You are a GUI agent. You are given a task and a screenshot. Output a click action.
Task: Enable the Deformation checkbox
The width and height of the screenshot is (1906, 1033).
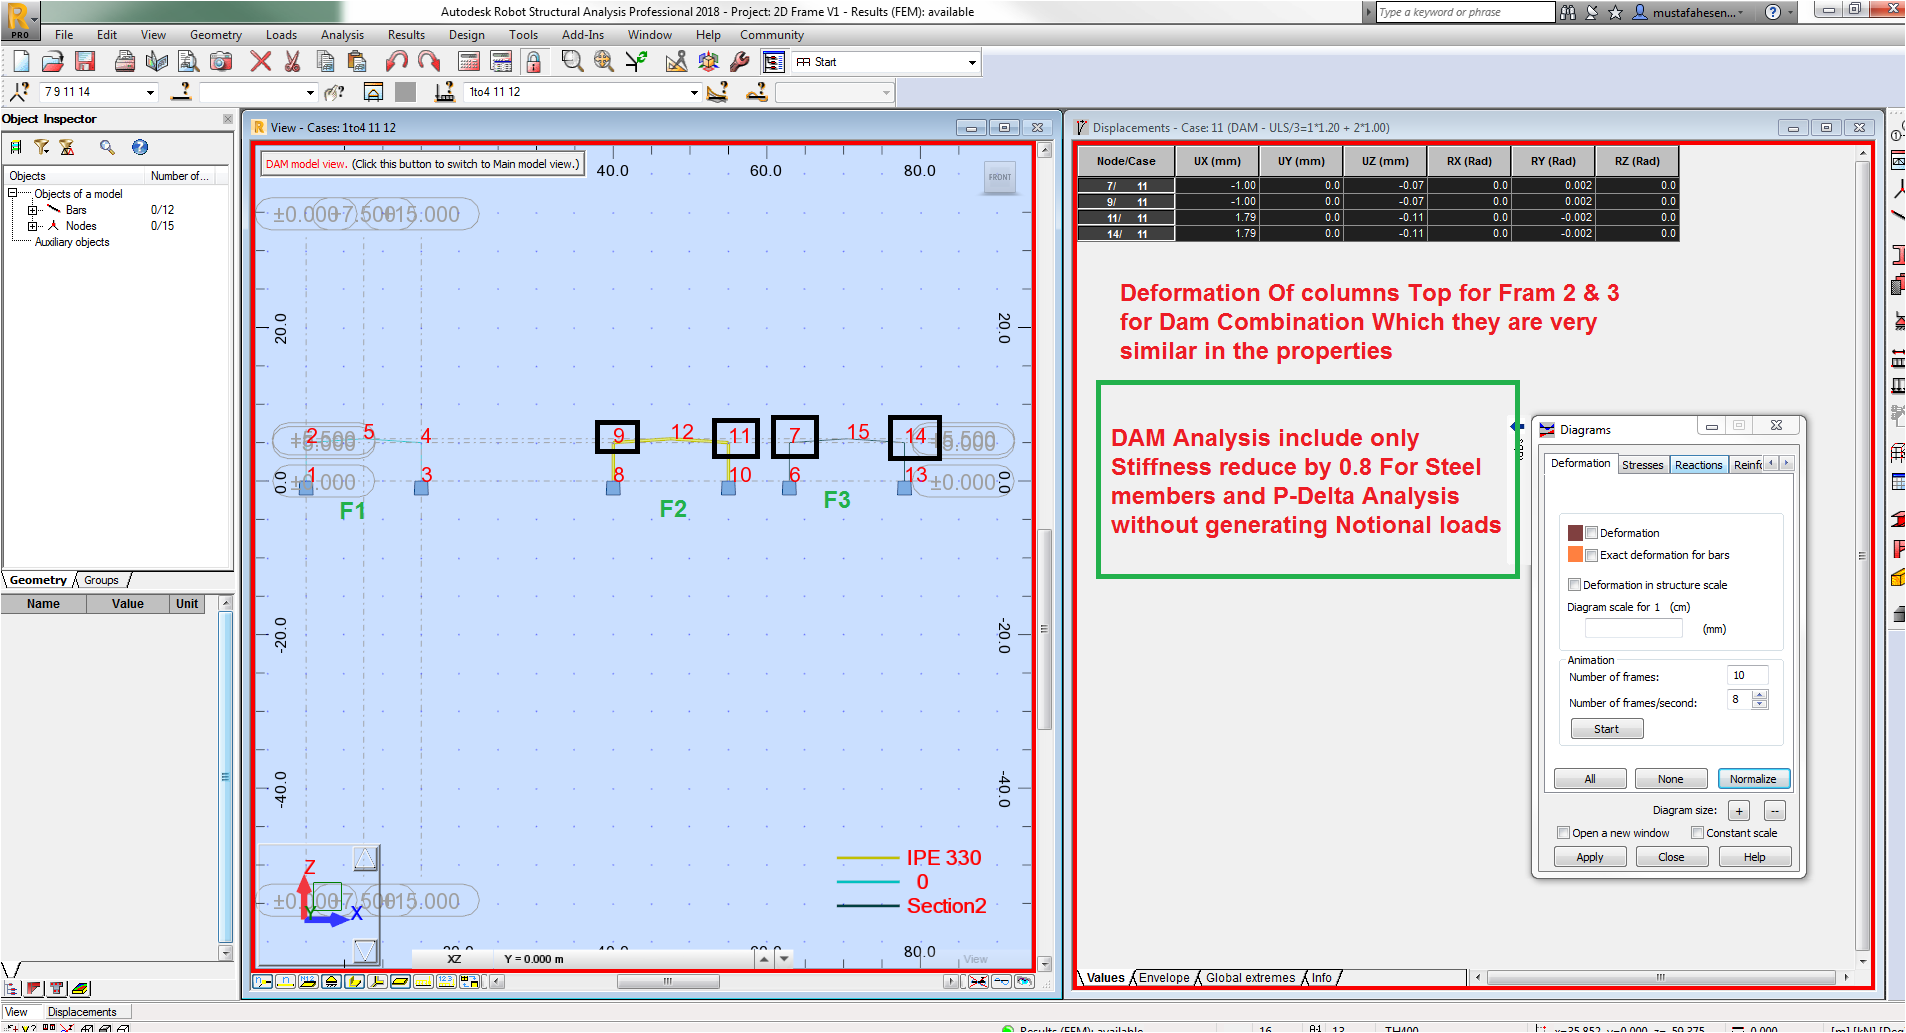pos(1591,533)
